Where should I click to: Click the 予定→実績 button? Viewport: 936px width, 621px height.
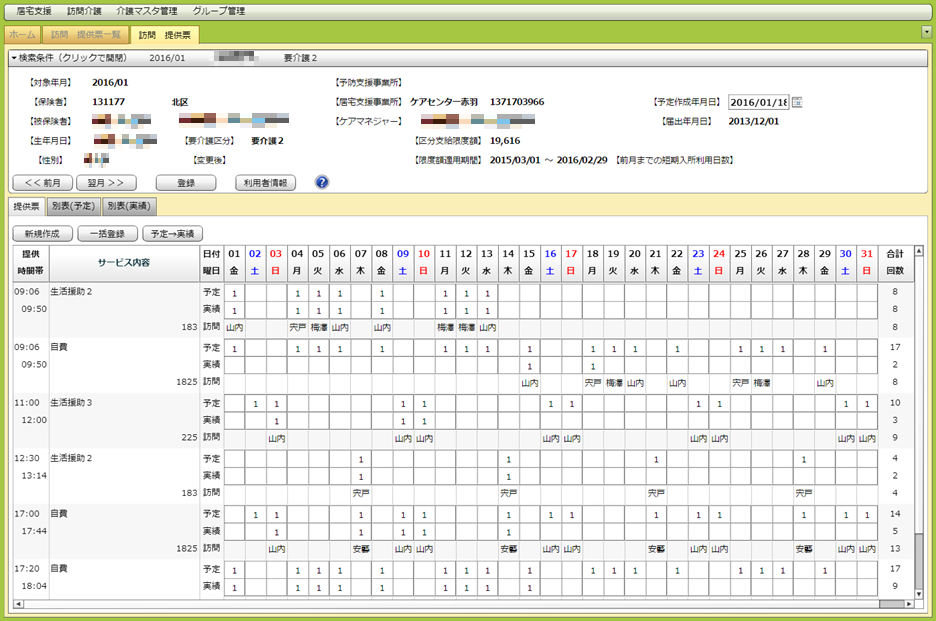172,233
